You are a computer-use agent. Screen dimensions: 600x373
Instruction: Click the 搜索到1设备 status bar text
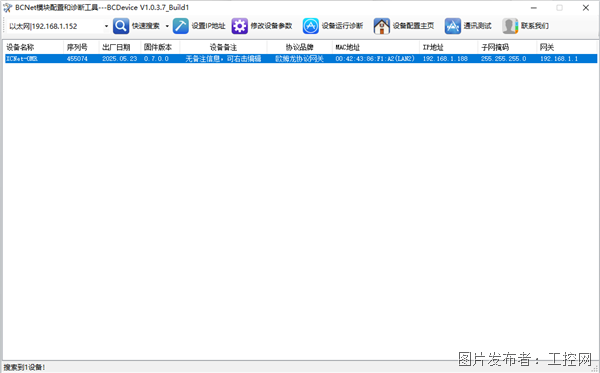click(x=24, y=367)
